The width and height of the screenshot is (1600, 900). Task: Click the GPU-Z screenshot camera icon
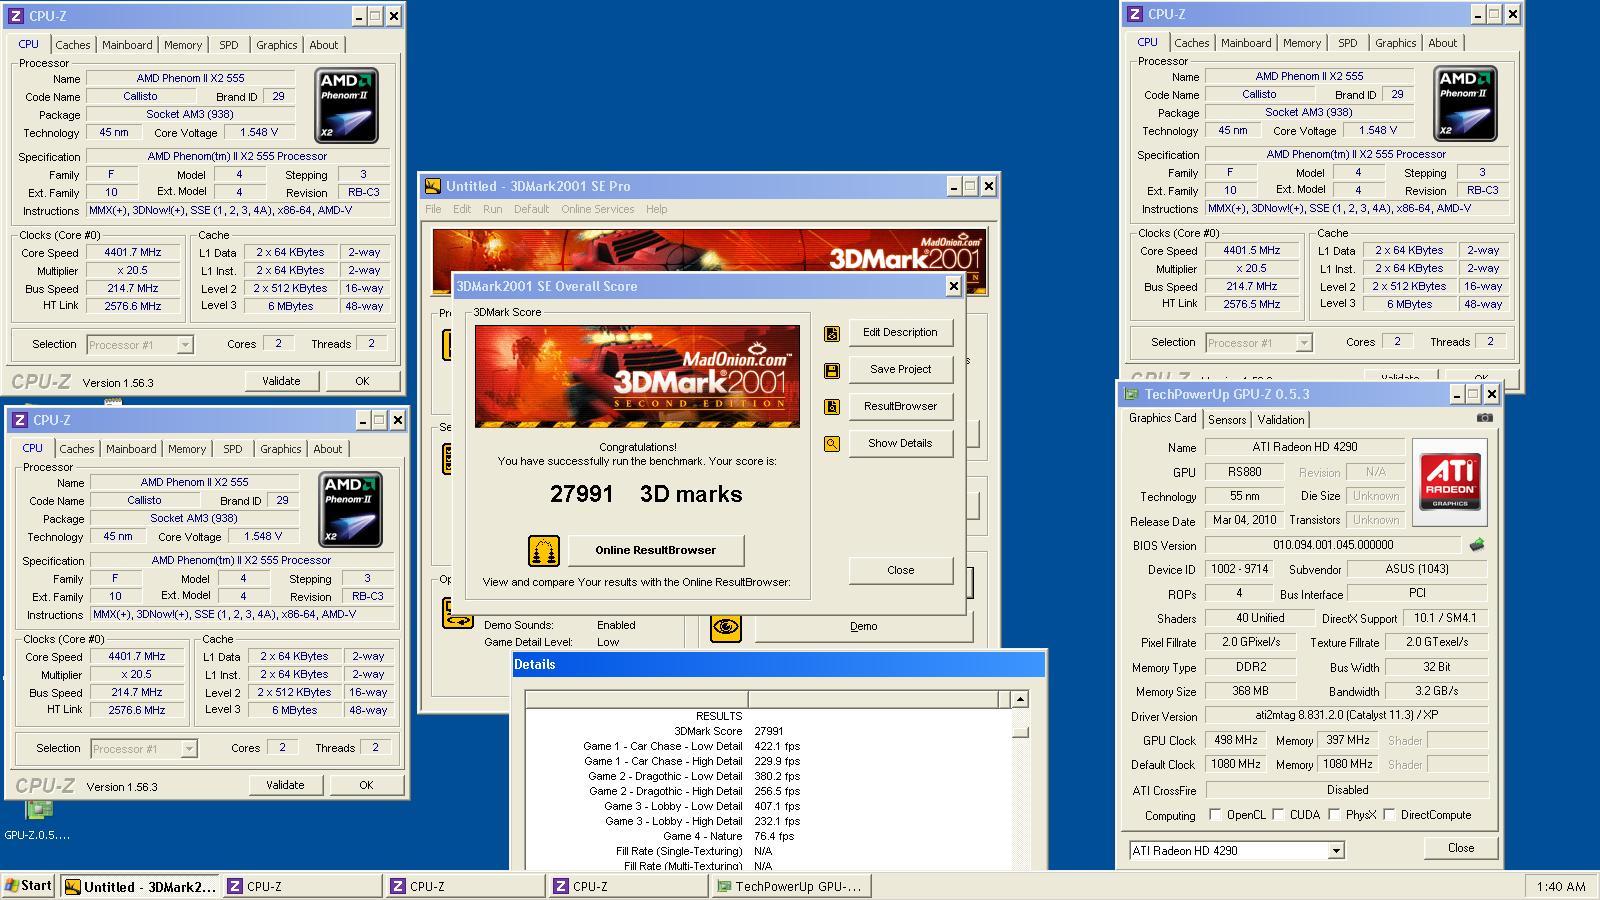coord(1485,418)
